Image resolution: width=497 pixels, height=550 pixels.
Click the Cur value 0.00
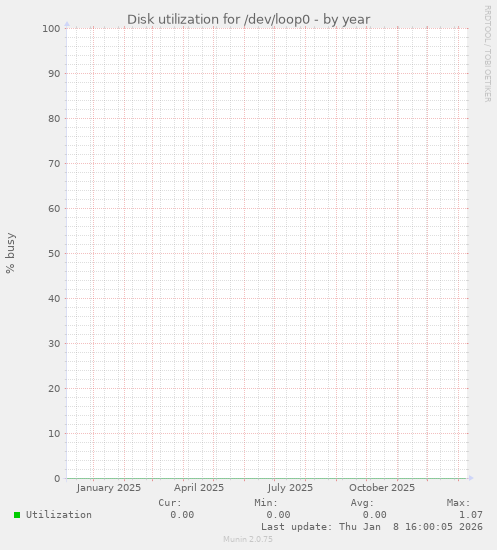coord(182,515)
